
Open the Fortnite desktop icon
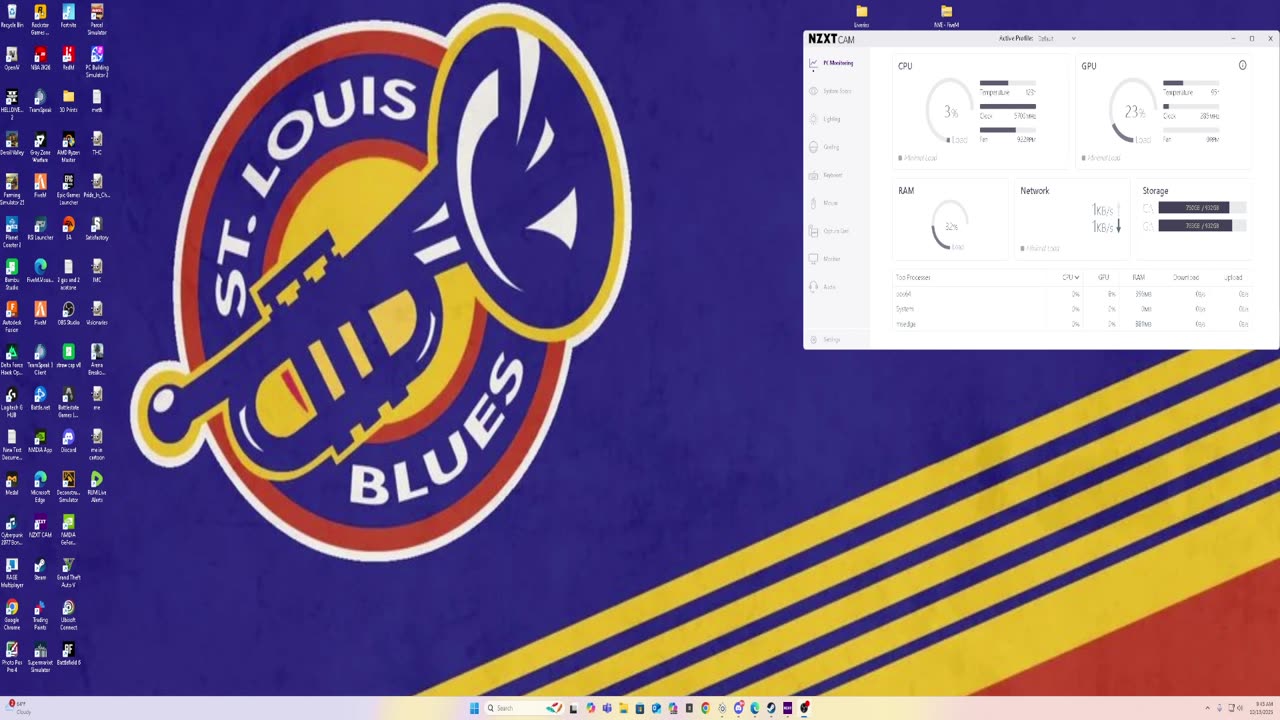[x=68, y=16]
